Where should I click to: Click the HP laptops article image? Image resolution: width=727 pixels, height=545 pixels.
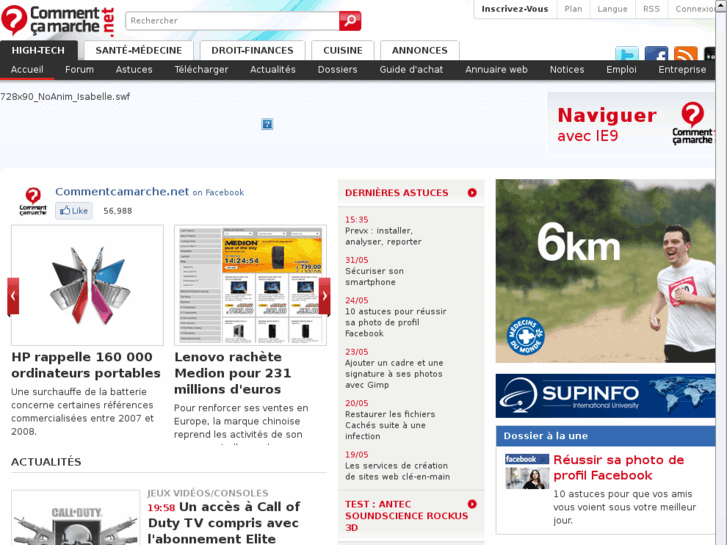coord(87,285)
